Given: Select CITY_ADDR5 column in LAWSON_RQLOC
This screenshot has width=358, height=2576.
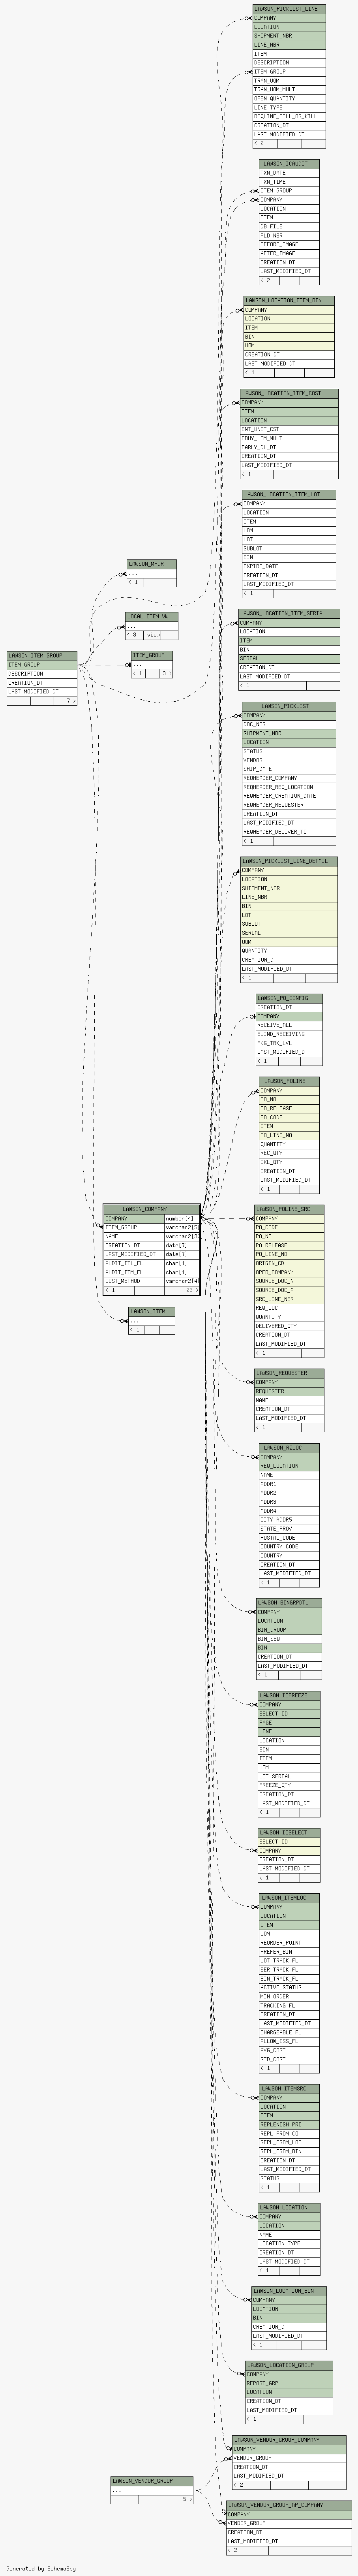Looking at the screenshot, I should pos(289,1520).
